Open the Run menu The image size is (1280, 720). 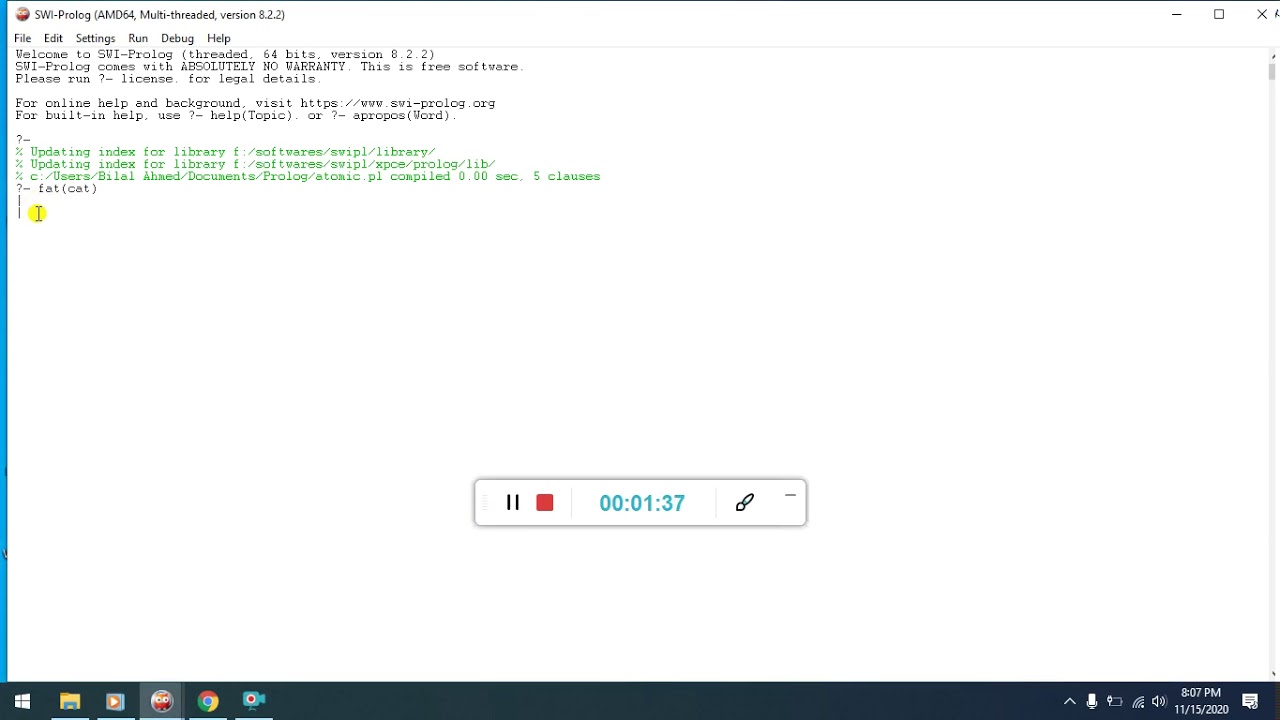138,38
